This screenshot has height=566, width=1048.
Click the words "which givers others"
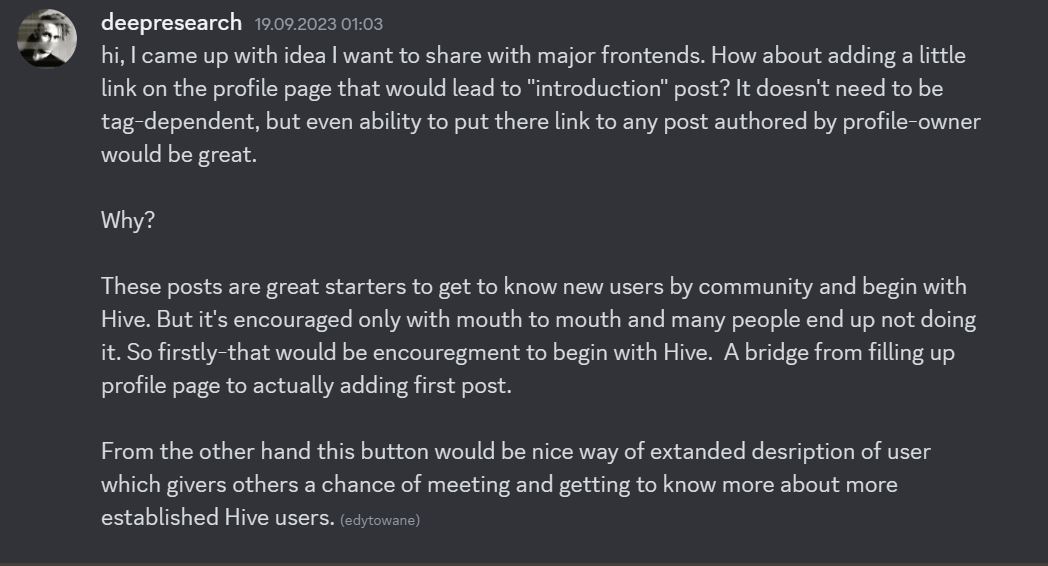(200, 484)
